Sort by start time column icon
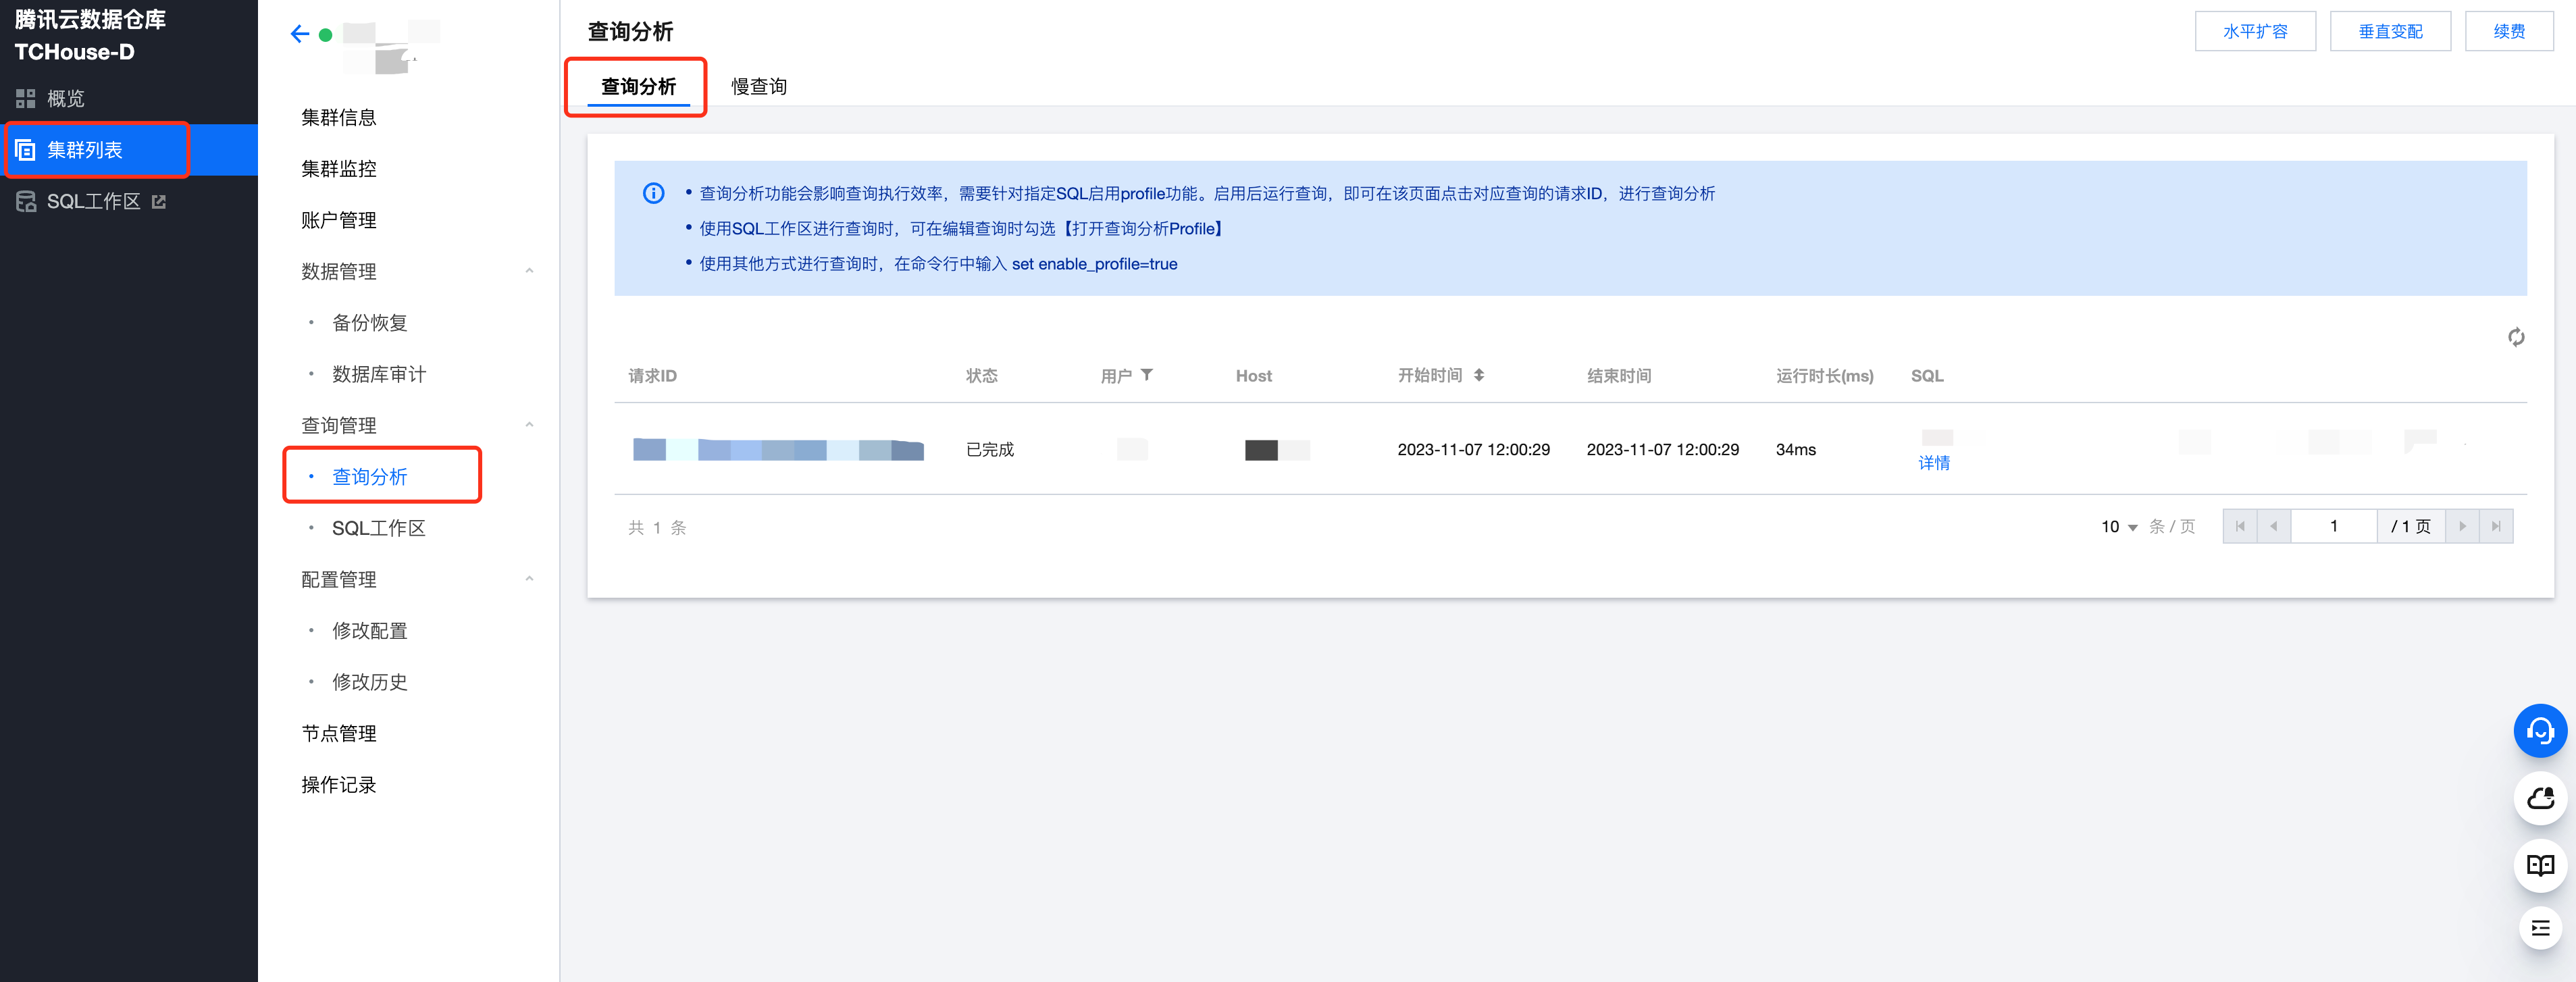The width and height of the screenshot is (2576, 982). (x=1479, y=375)
